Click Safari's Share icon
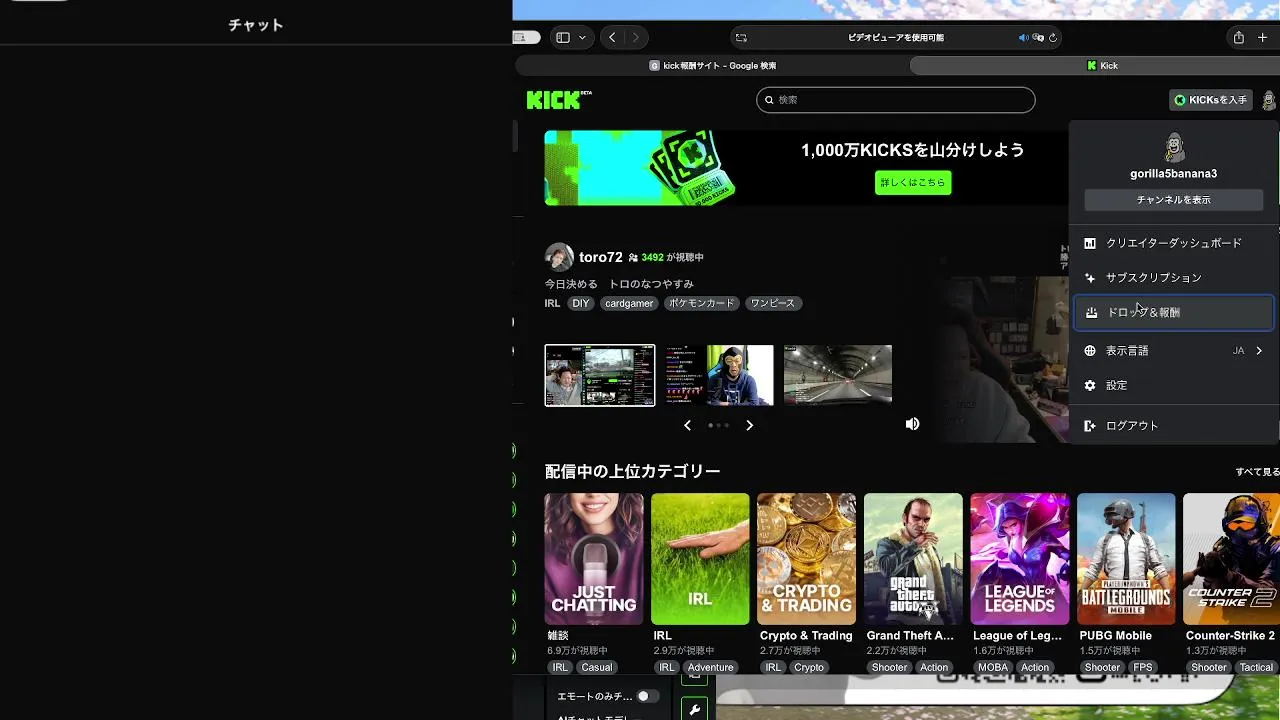 pyautogui.click(x=1238, y=38)
